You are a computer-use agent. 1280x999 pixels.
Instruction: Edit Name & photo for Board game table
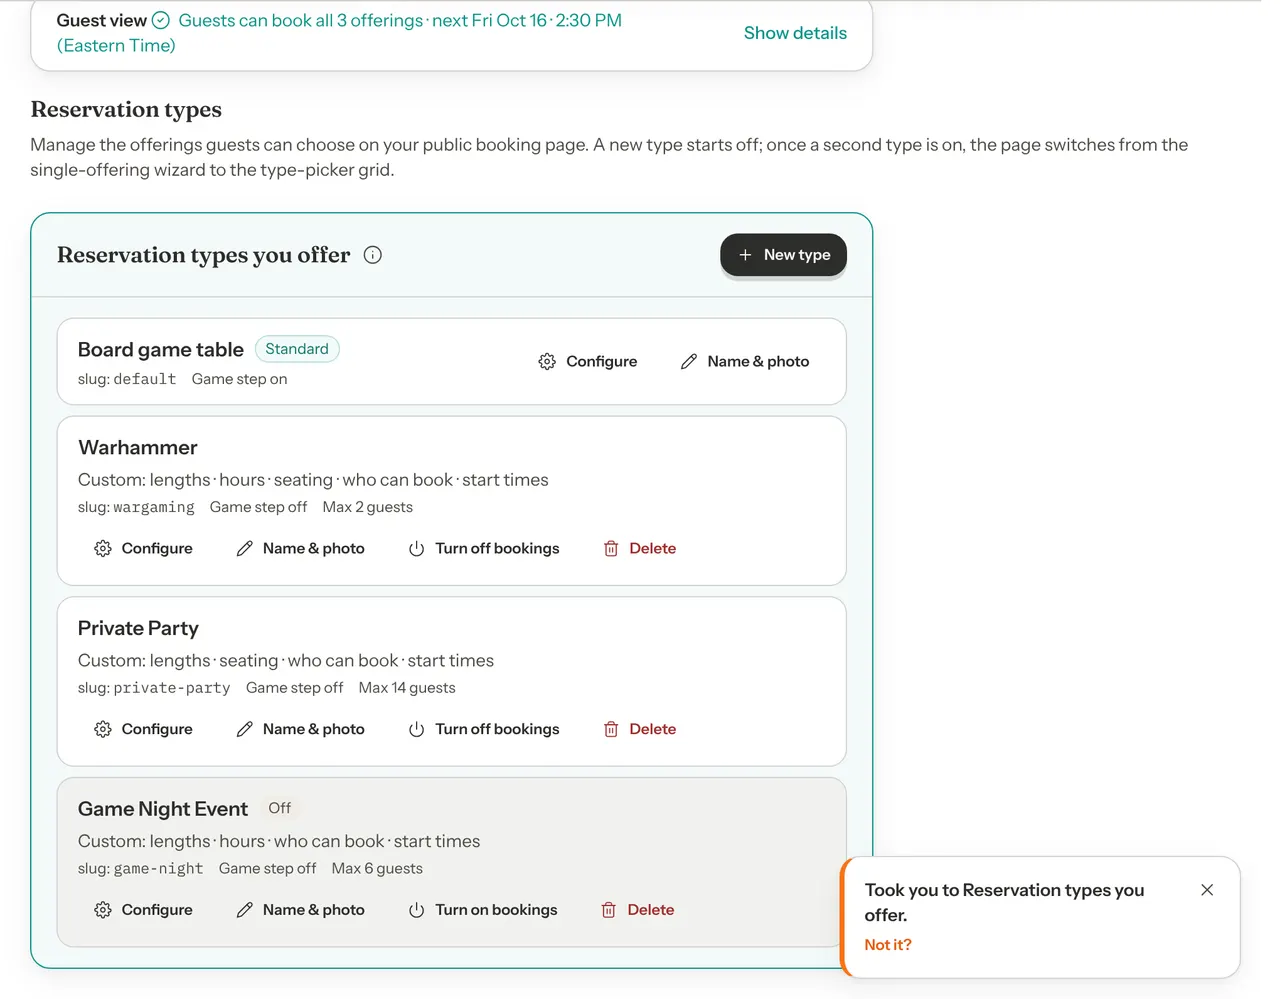pyautogui.click(x=745, y=361)
